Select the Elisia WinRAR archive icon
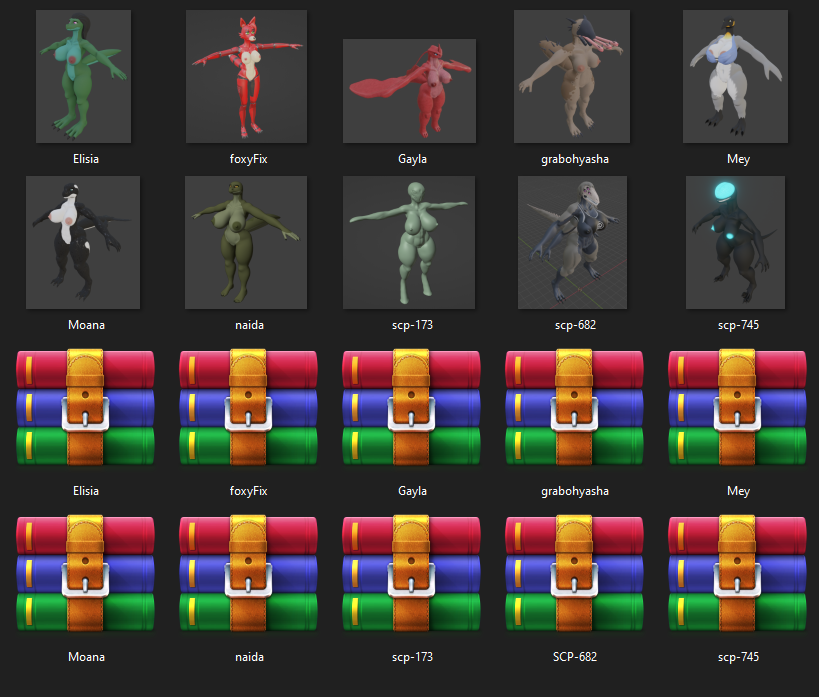Viewport: 819px width, 697px height. point(85,407)
